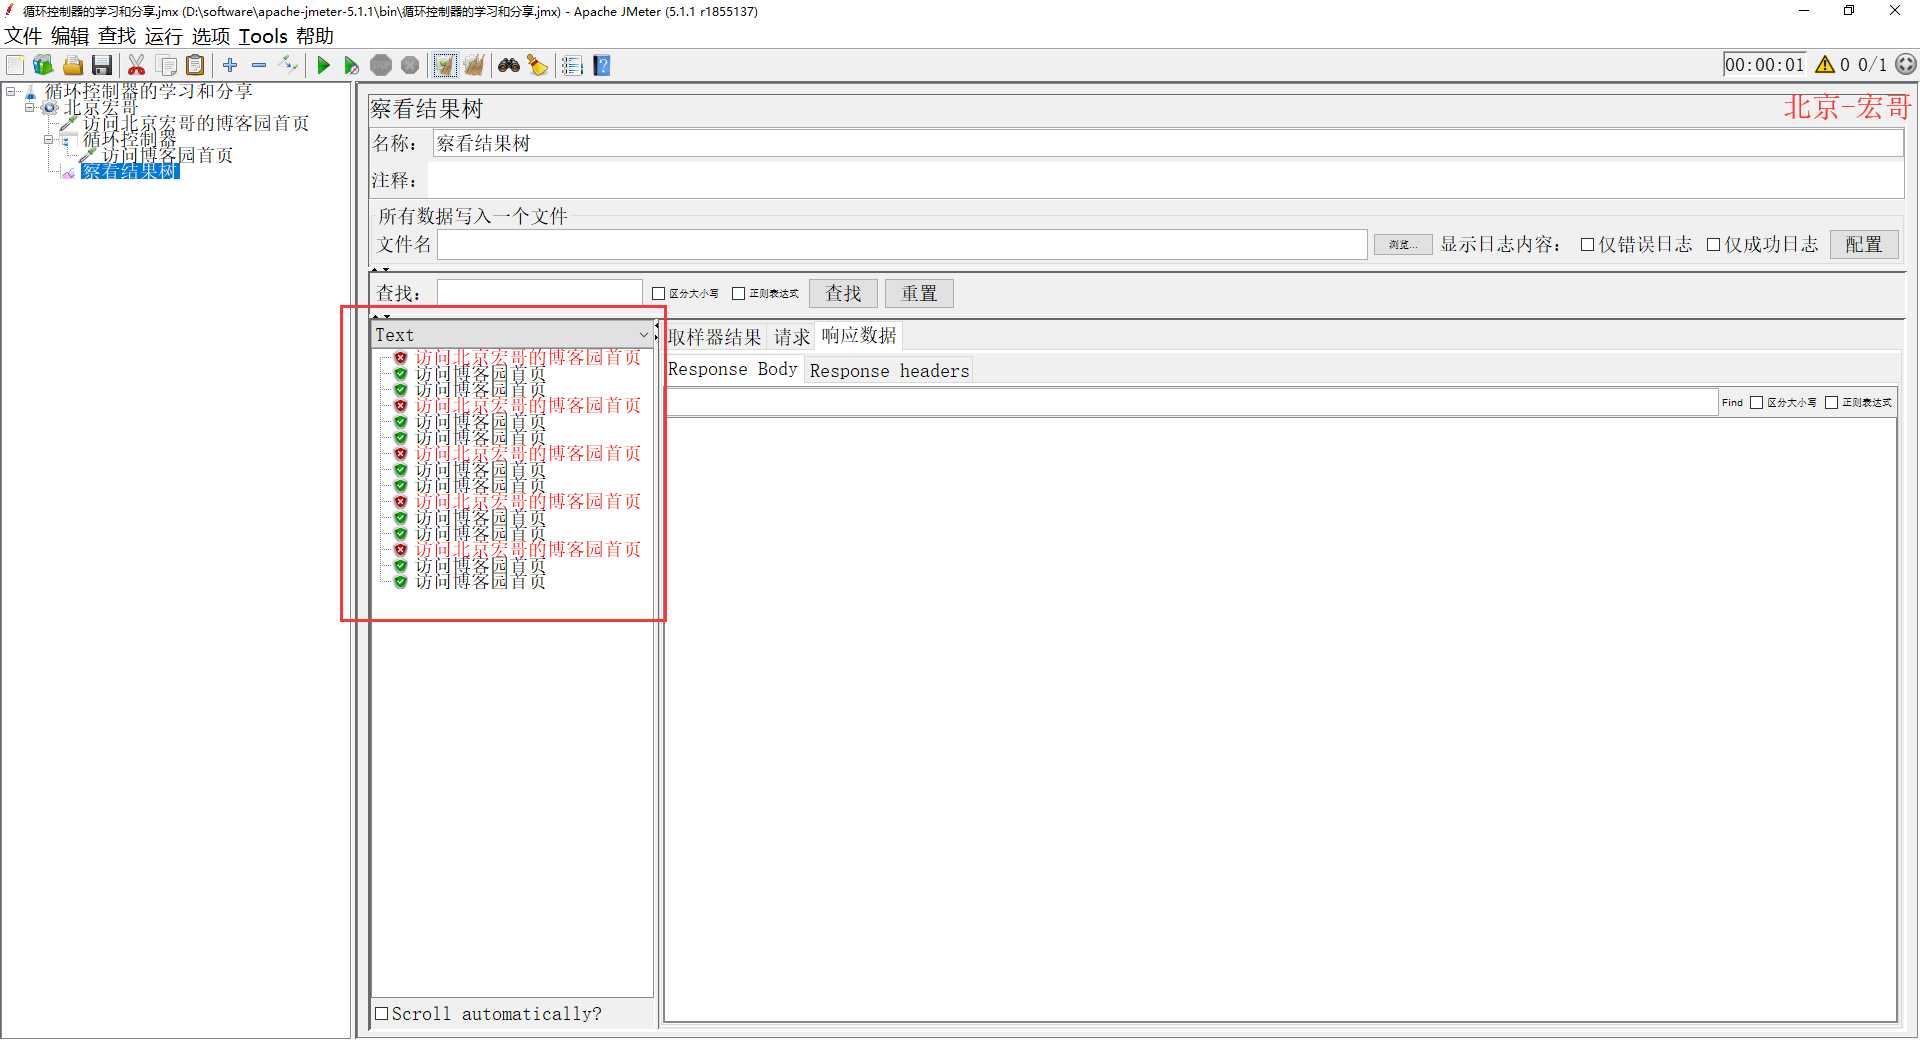Click the grey Shutdown icon
The height and width of the screenshot is (1040, 1920).
pyautogui.click(x=410, y=66)
